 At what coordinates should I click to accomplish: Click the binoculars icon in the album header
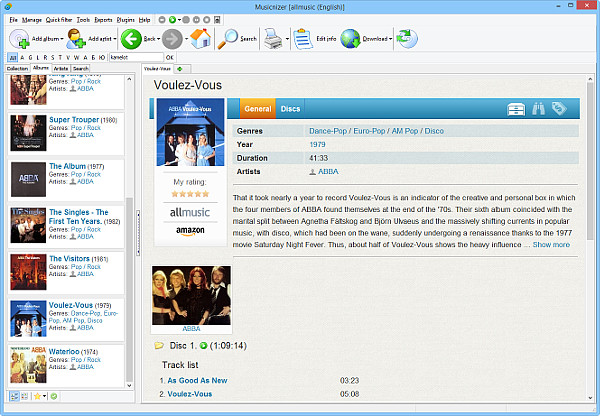coord(538,109)
